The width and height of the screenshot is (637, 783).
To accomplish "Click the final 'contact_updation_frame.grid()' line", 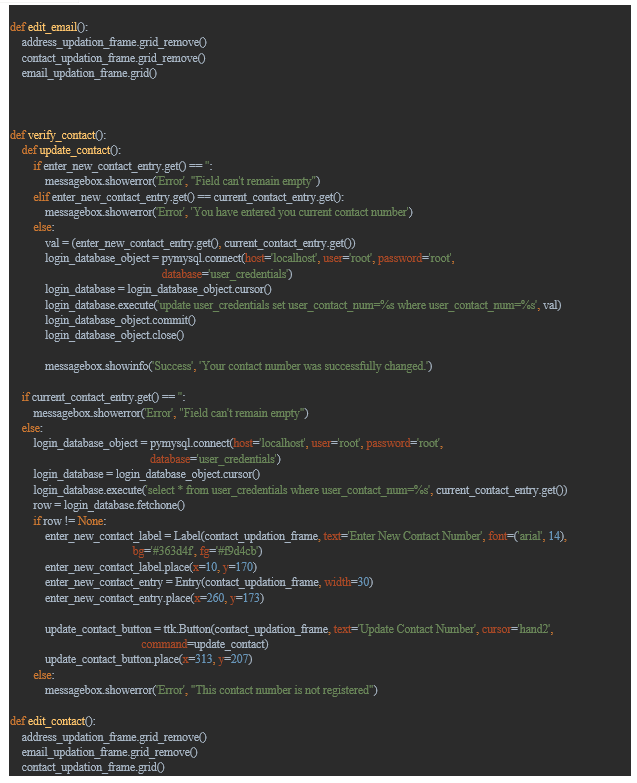I will [x=93, y=767].
